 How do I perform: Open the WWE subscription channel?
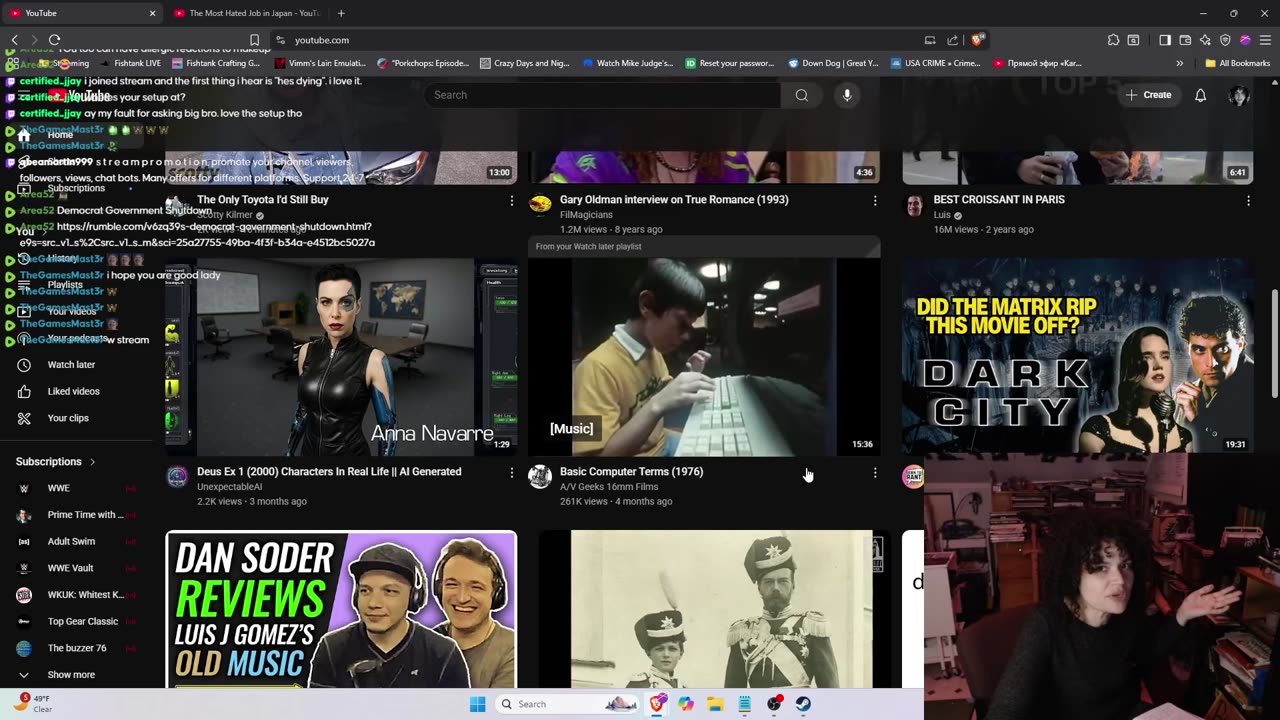pos(60,488)
